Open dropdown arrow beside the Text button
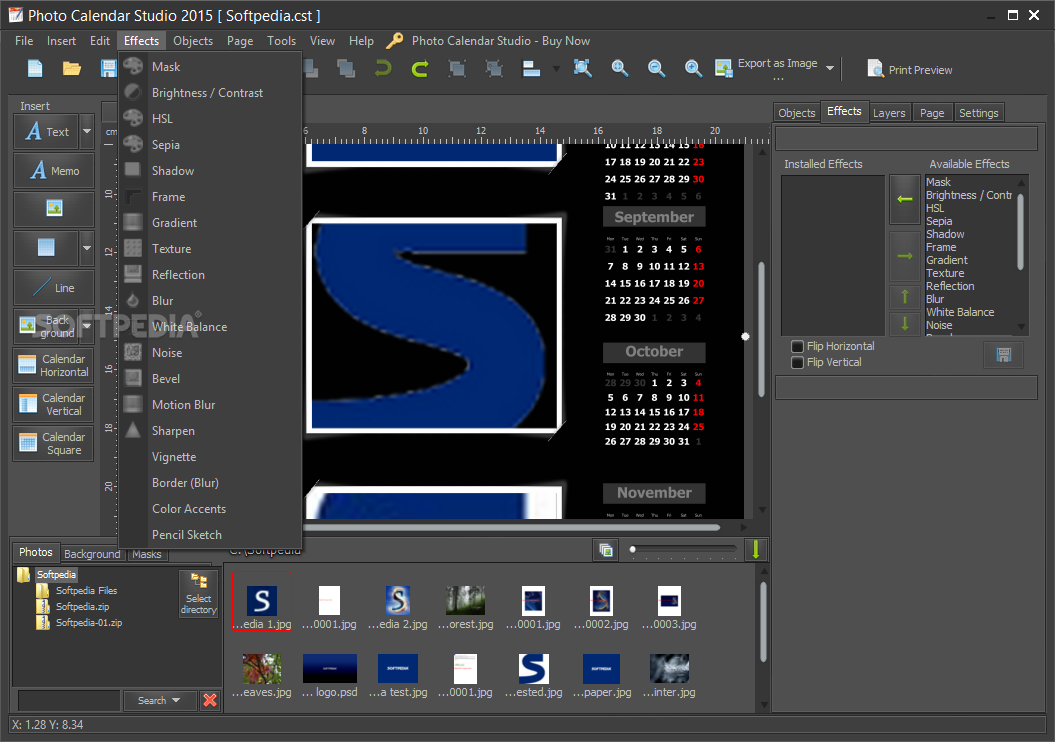The width and height of the screenshot is (1055, 742). point(87,131)
